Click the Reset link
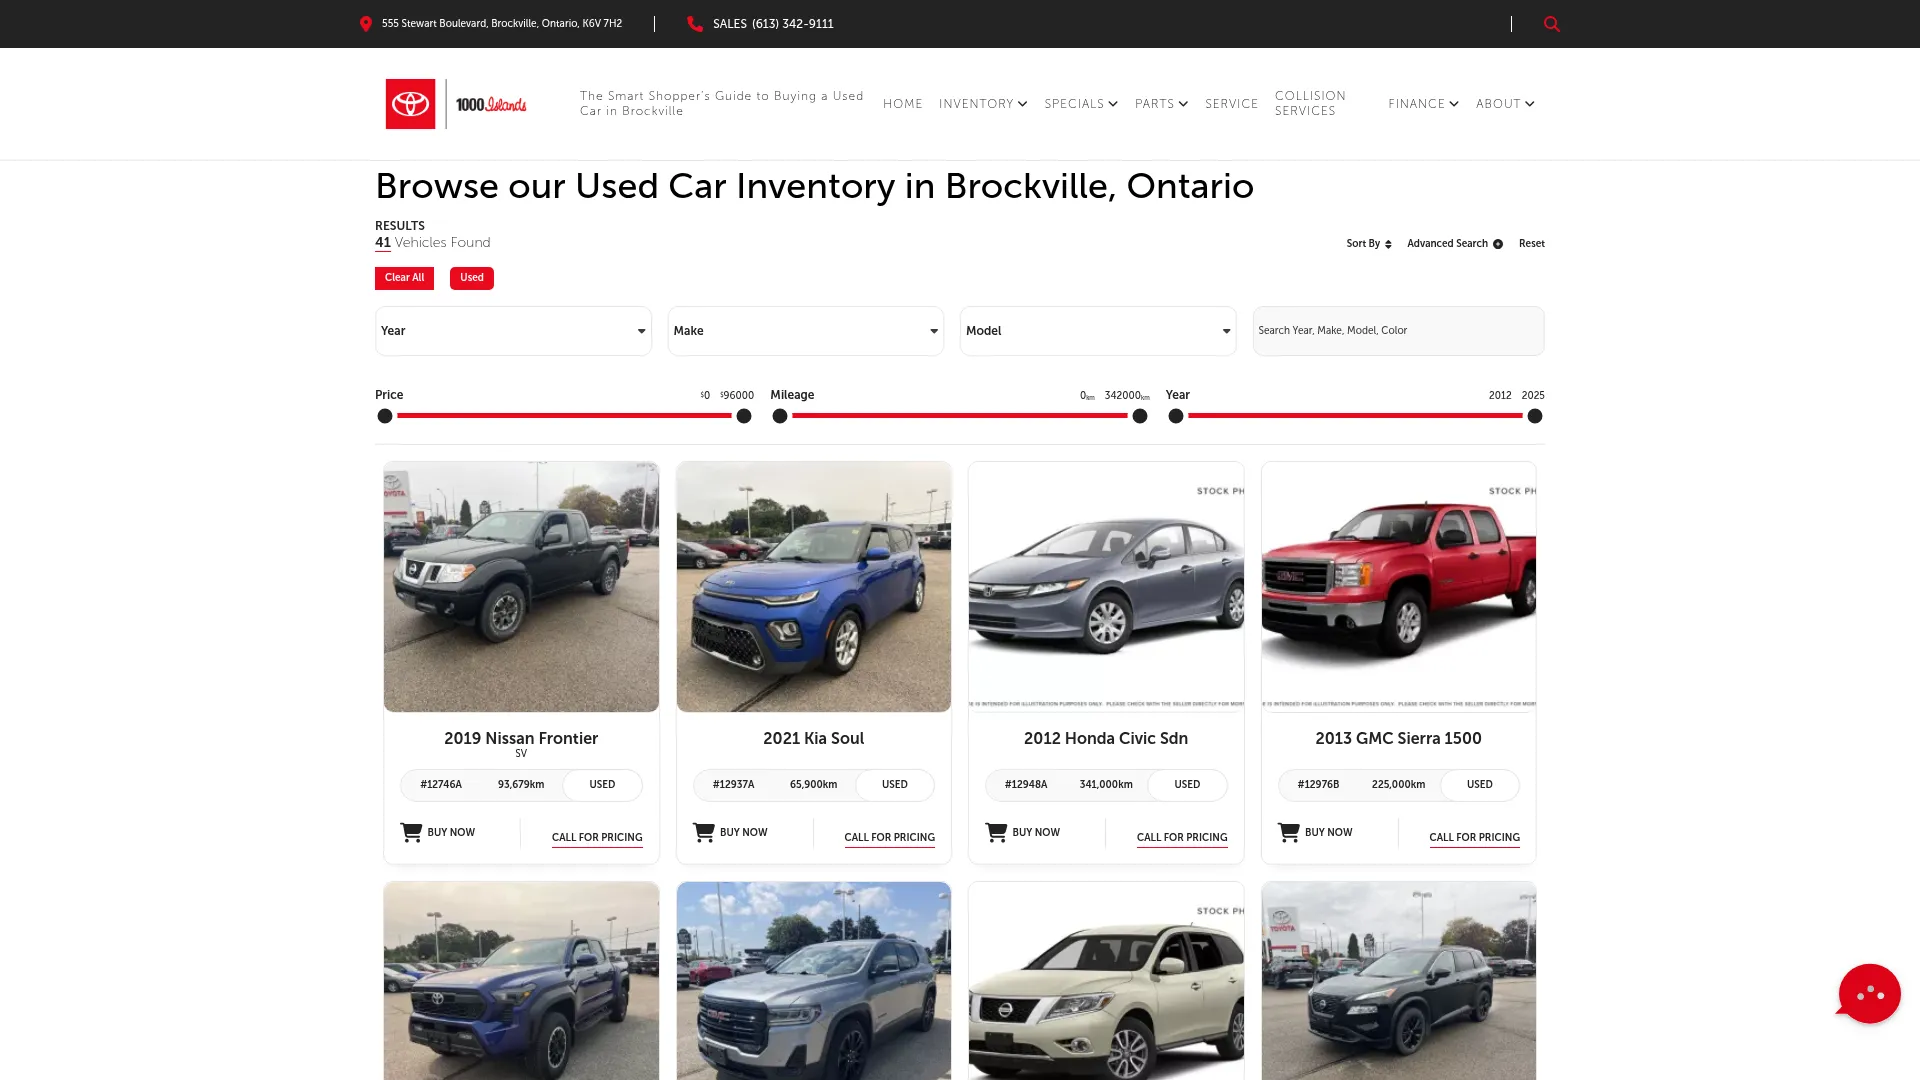 click(1531, 244)
